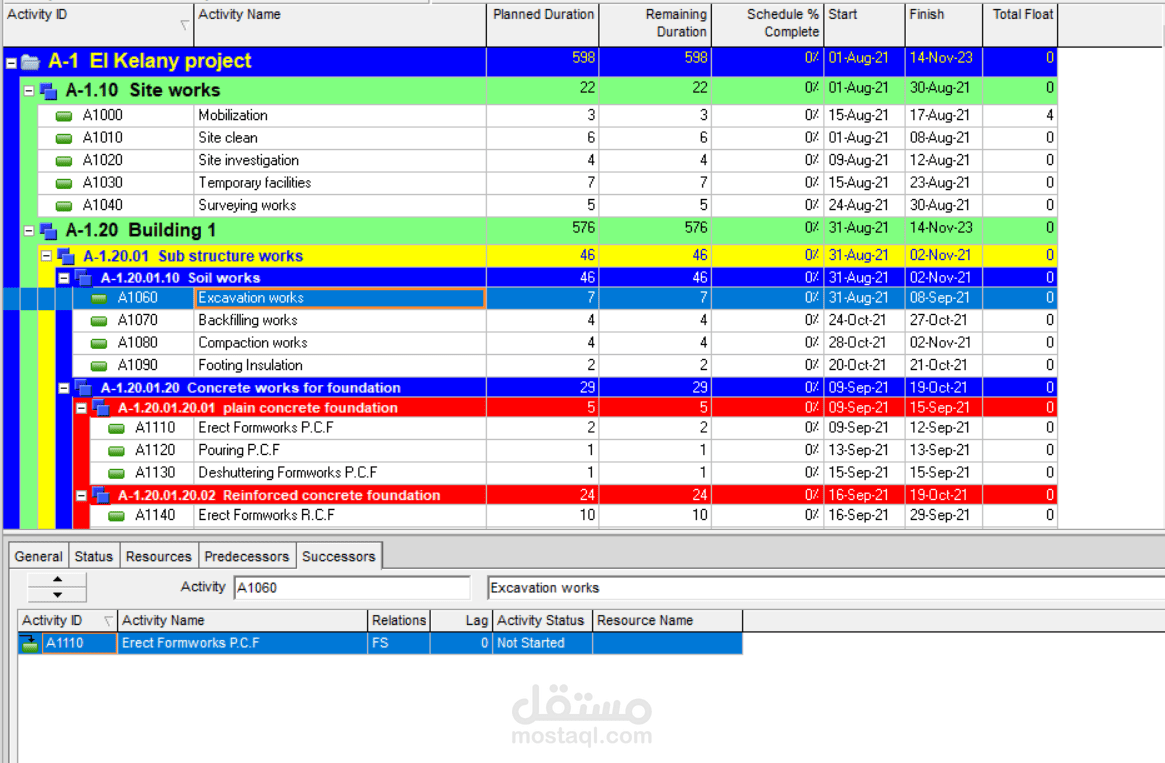Screen dimensions: 1165x763
Task: Click the down arrow next to Activity field
Action: (57, 595)
